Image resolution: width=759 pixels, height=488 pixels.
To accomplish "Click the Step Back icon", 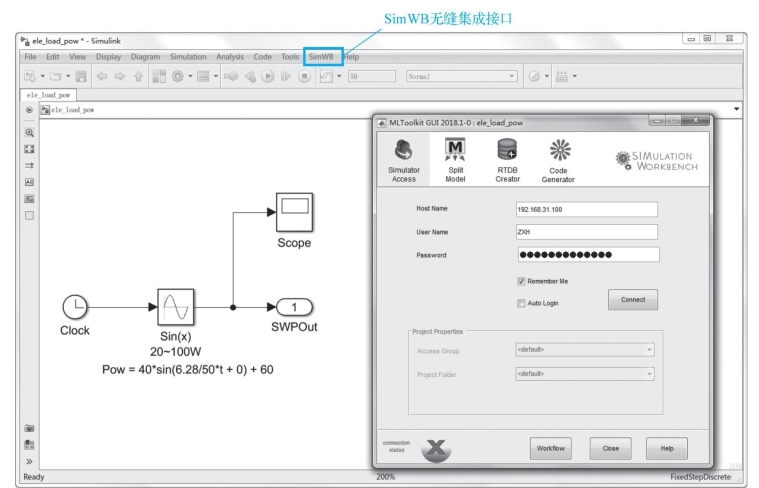I will tap(250, 76).
